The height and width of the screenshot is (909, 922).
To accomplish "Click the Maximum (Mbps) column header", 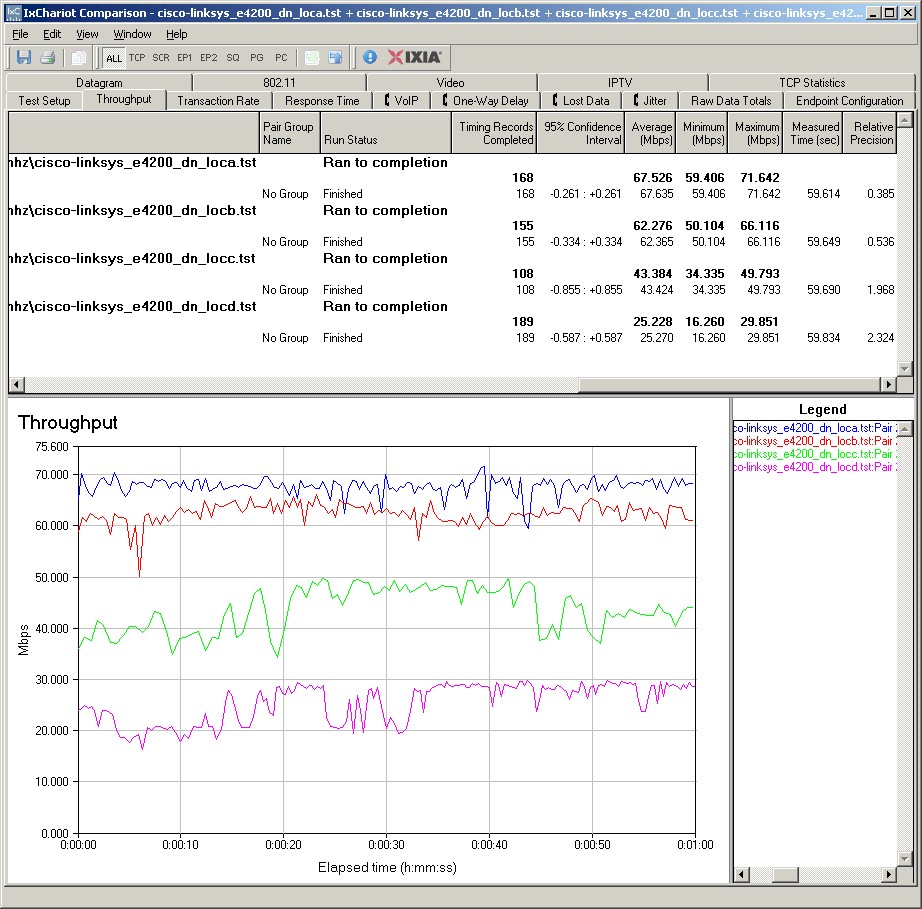I will click(x=756, y=133).
